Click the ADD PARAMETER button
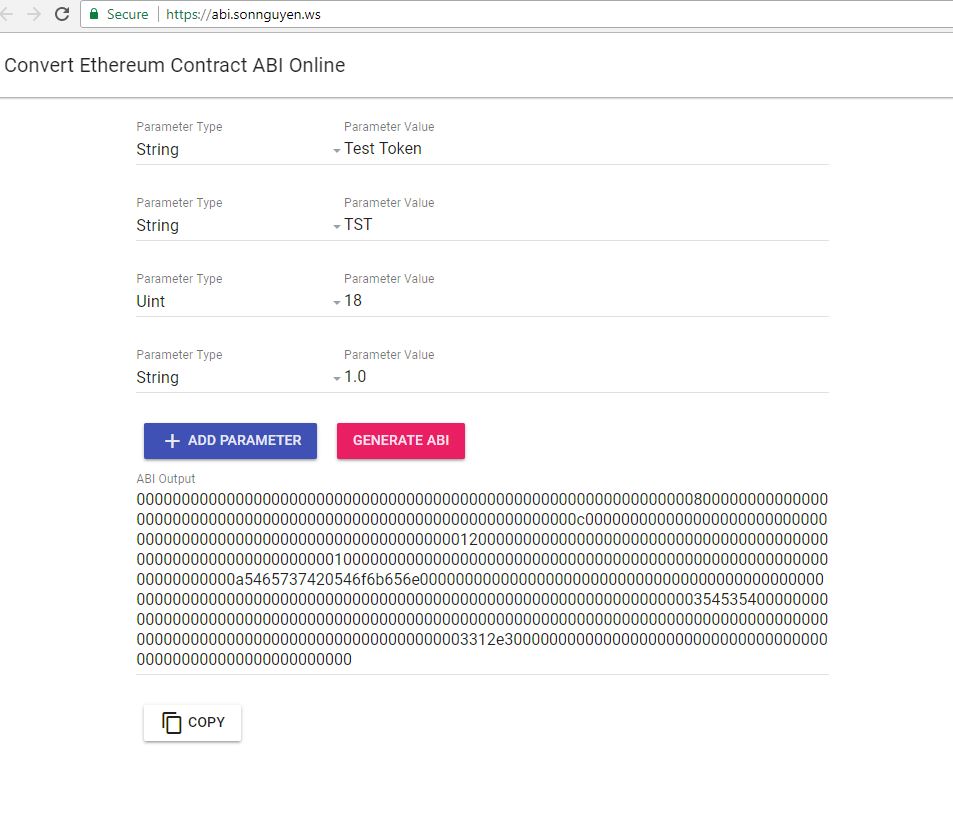Image resolution: width=953 pixels, height=813 pixels. tap(230, 441)
